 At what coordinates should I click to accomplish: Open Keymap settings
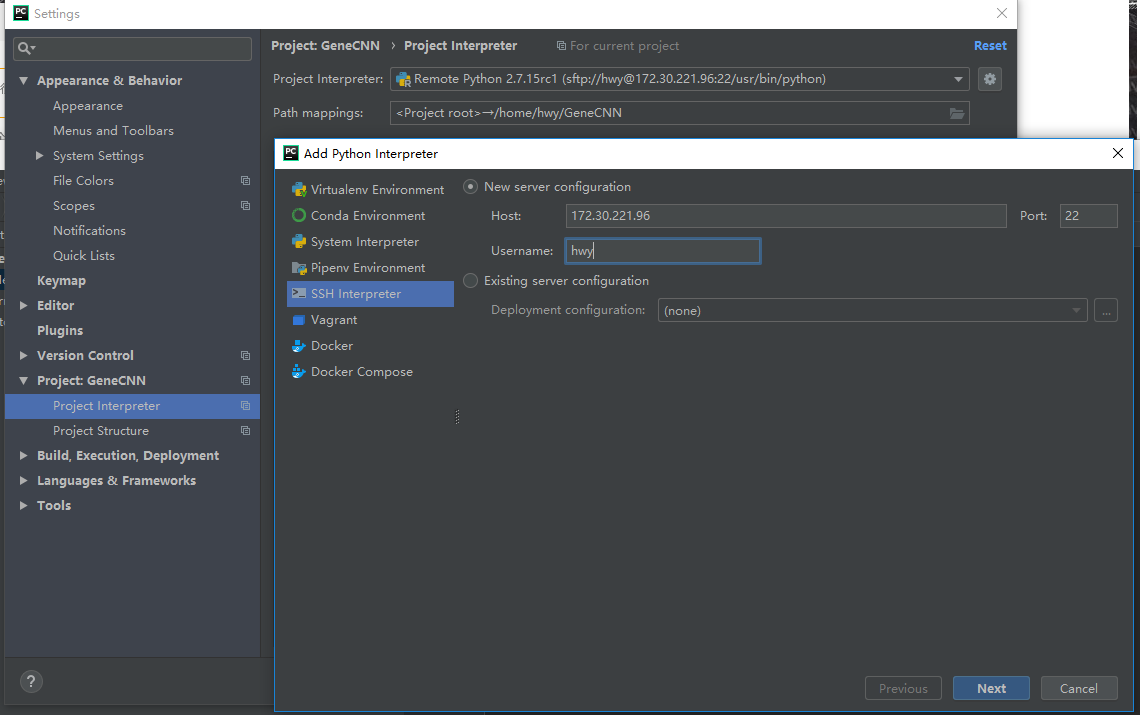61,281
